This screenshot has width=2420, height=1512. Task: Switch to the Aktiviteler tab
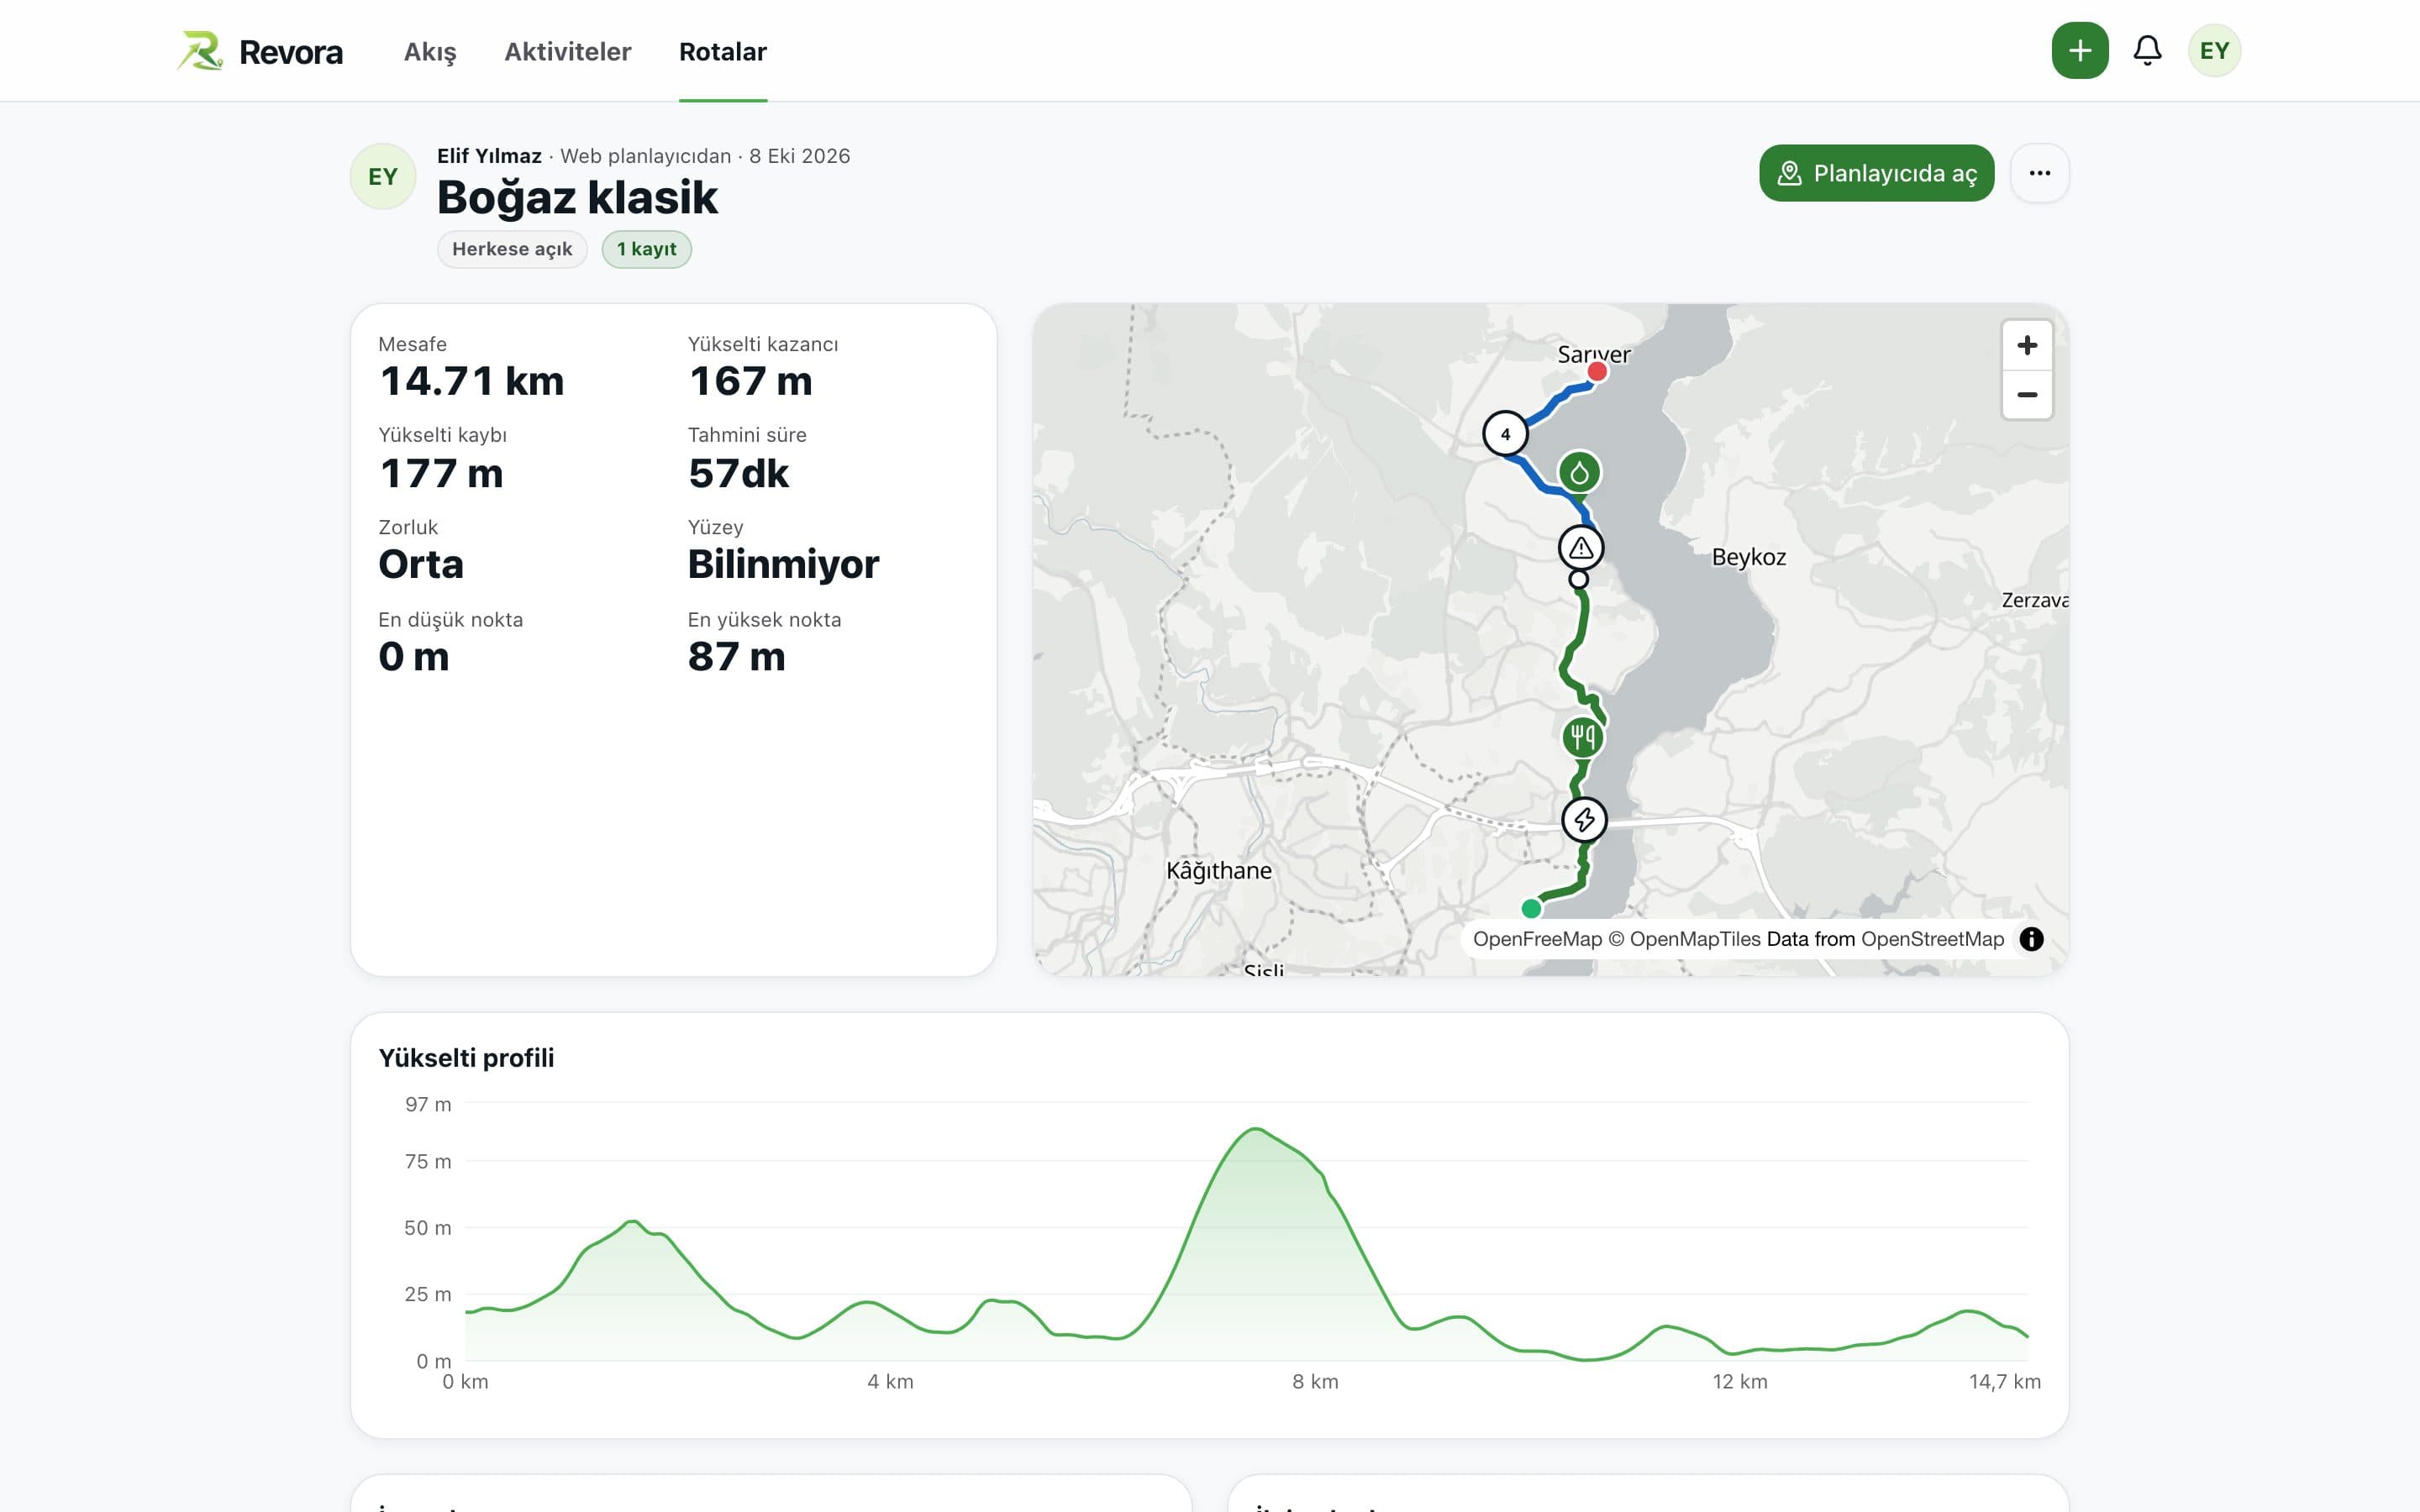[567, 51]
